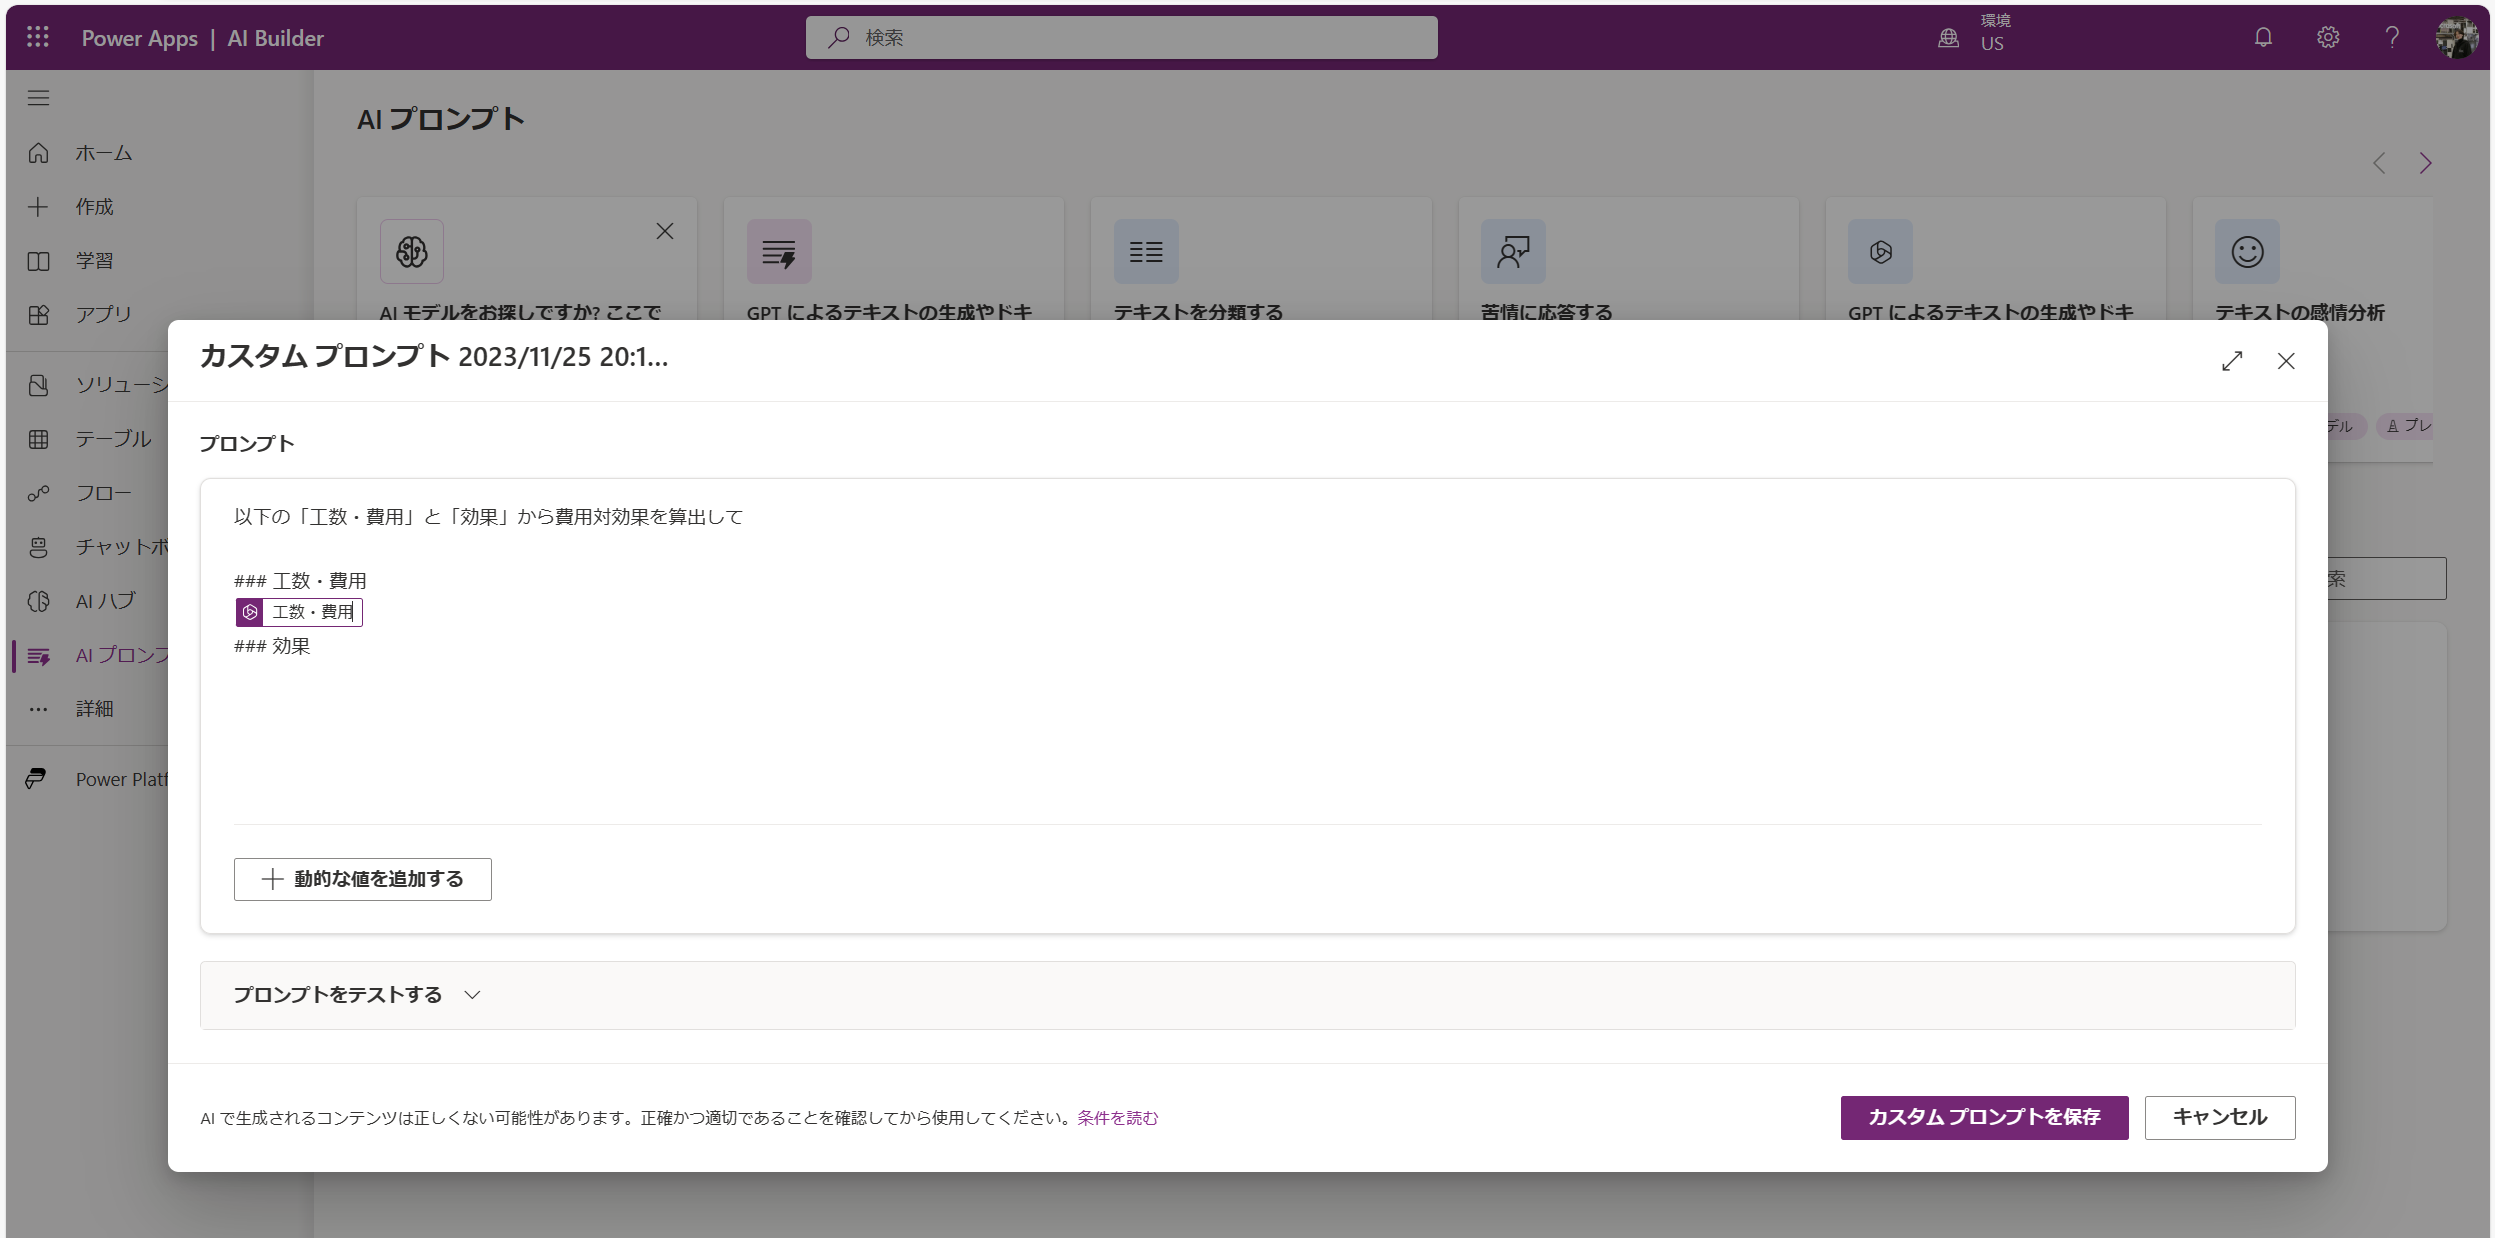Click the 検索 search box

(1120, 37)
